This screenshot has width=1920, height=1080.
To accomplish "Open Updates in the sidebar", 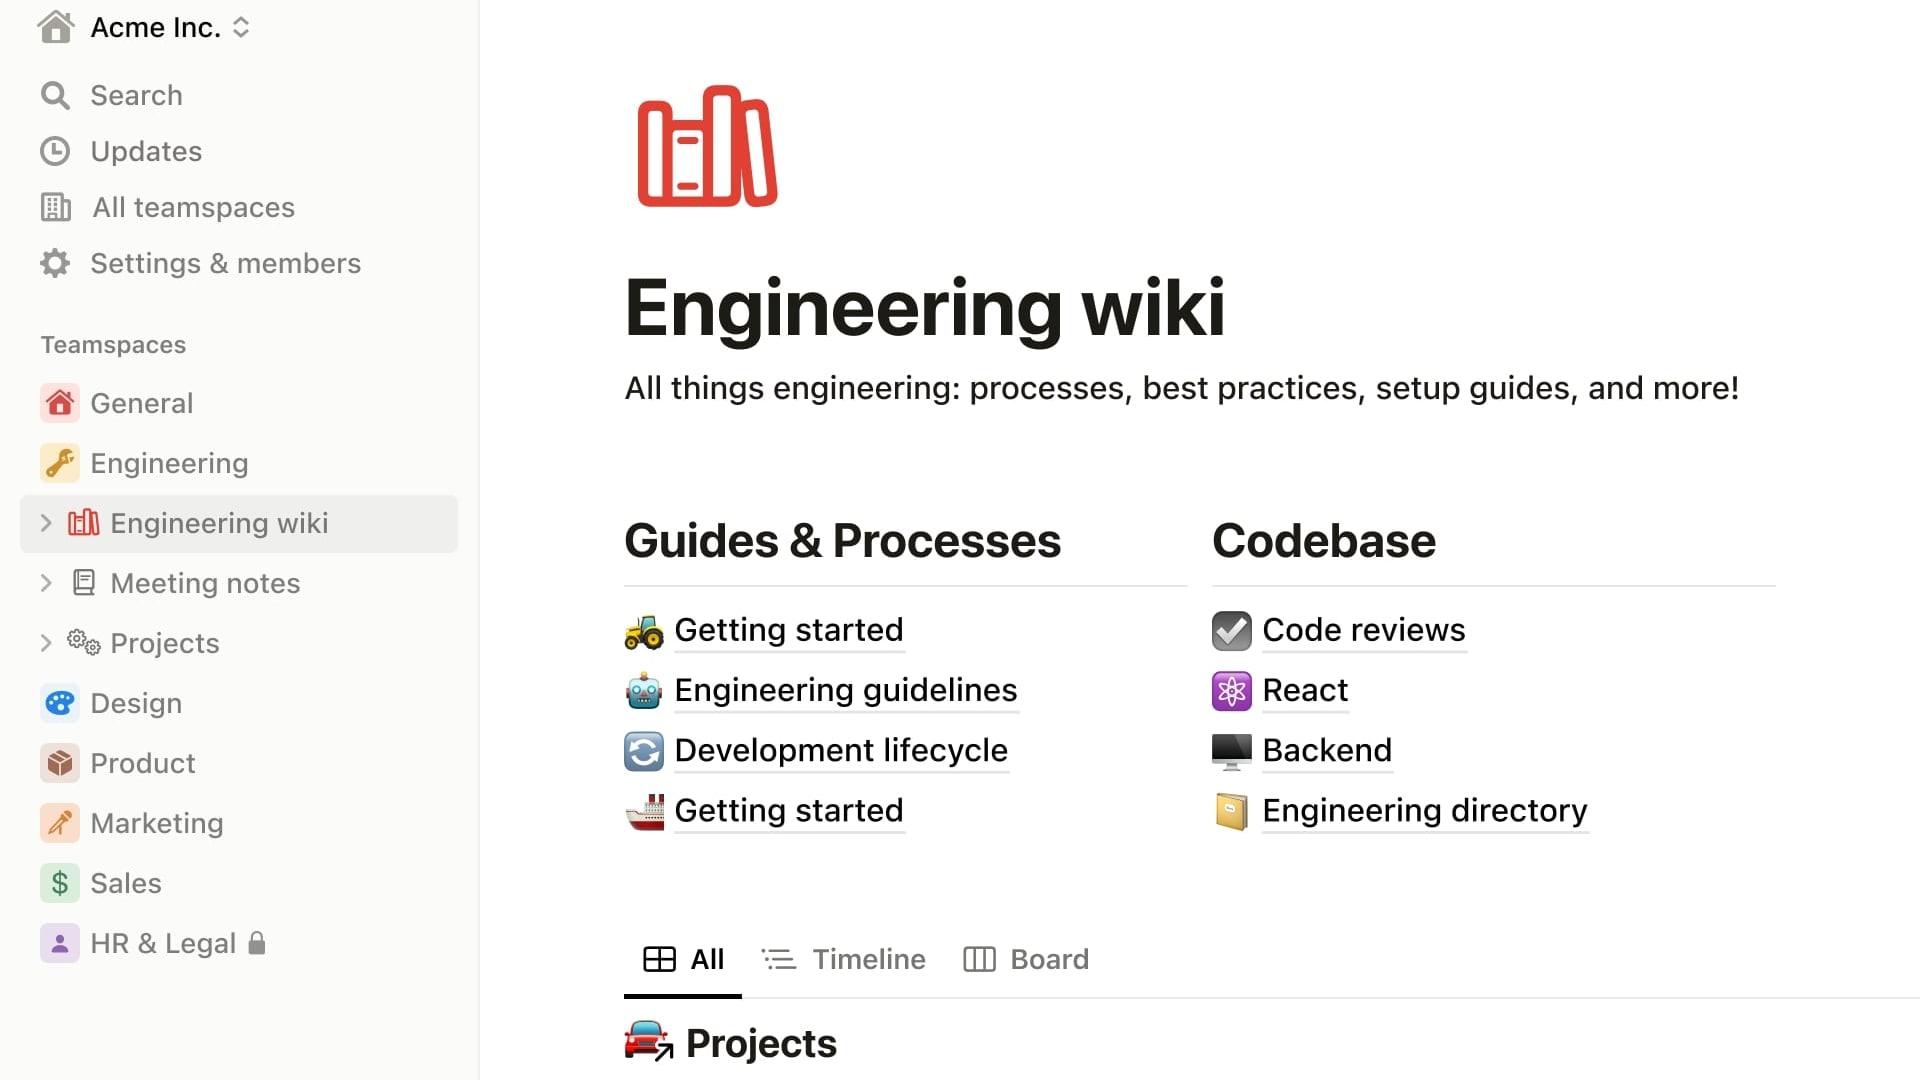I will tap(146, 151).
